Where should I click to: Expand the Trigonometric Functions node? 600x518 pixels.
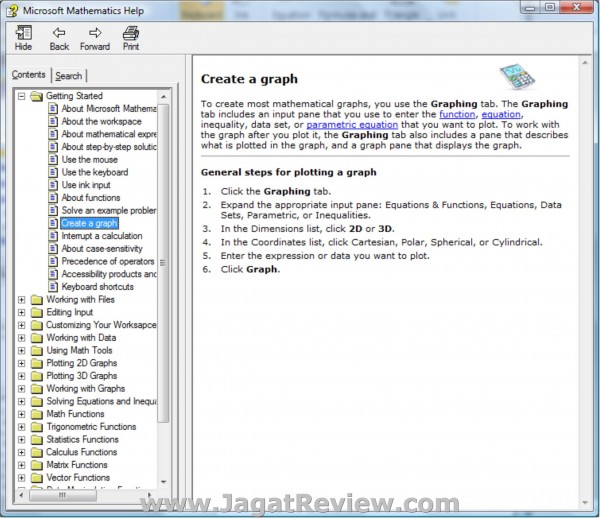click(x=22, y=427)
